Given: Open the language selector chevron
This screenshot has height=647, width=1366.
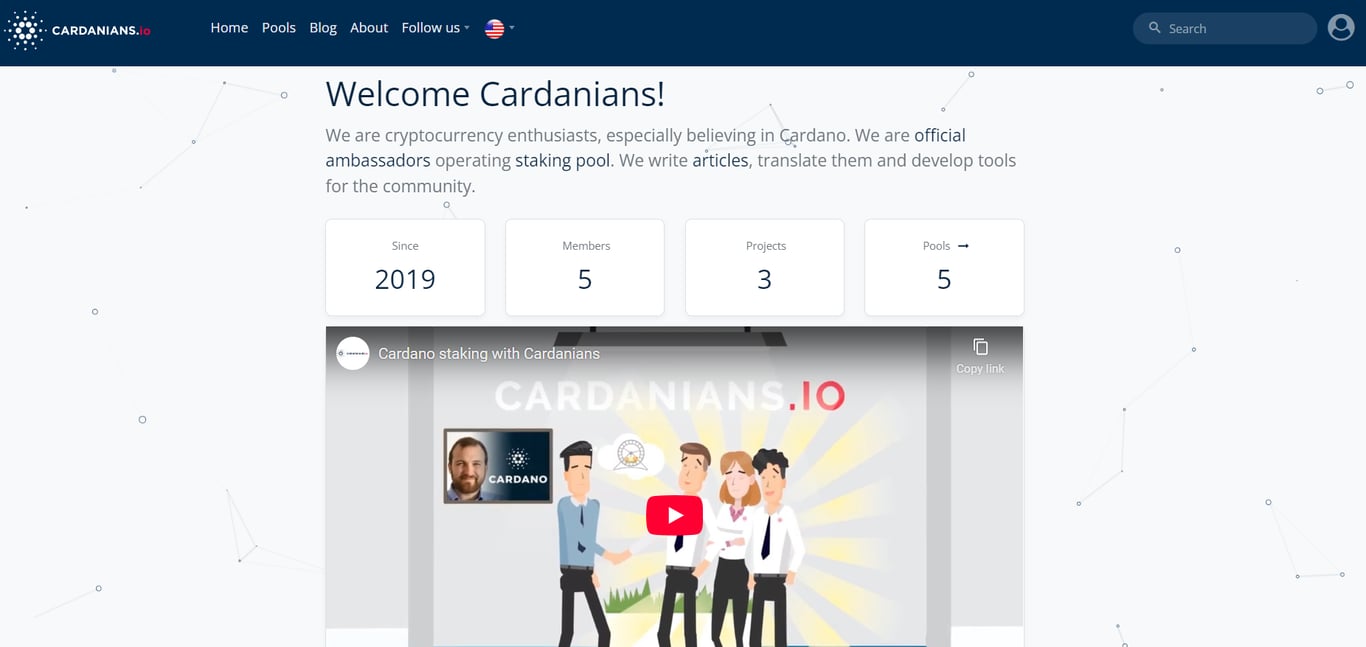Looking at the screenshot, I should pyautogui.click(x=513, y=28).
